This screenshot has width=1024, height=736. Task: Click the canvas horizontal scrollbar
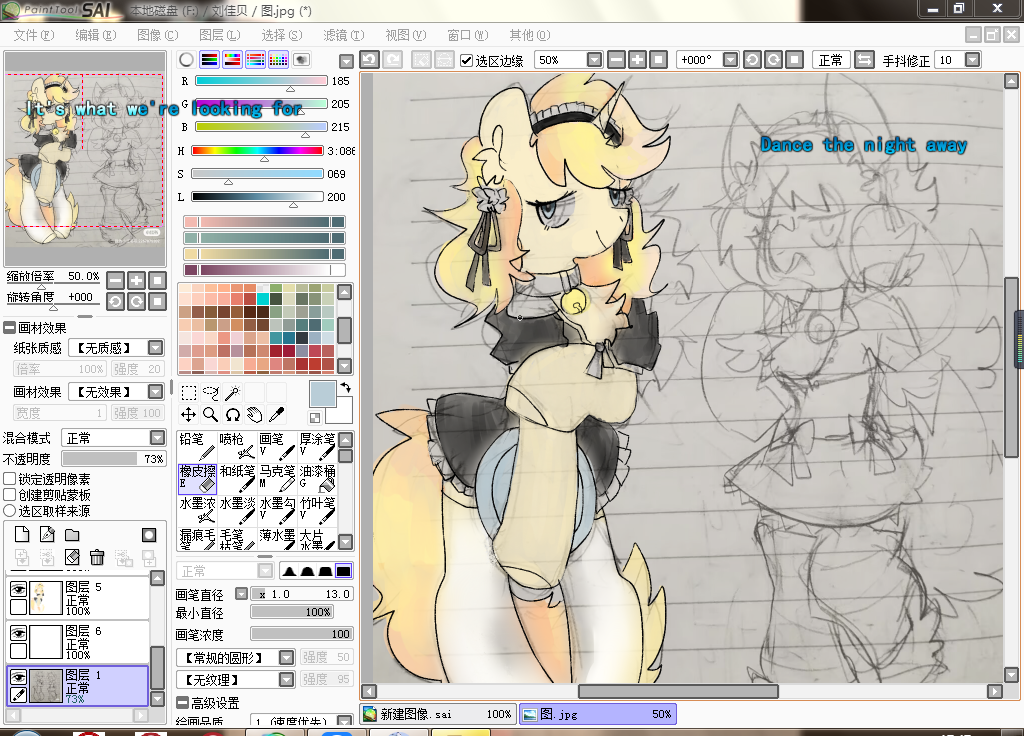tap(678, 691)
